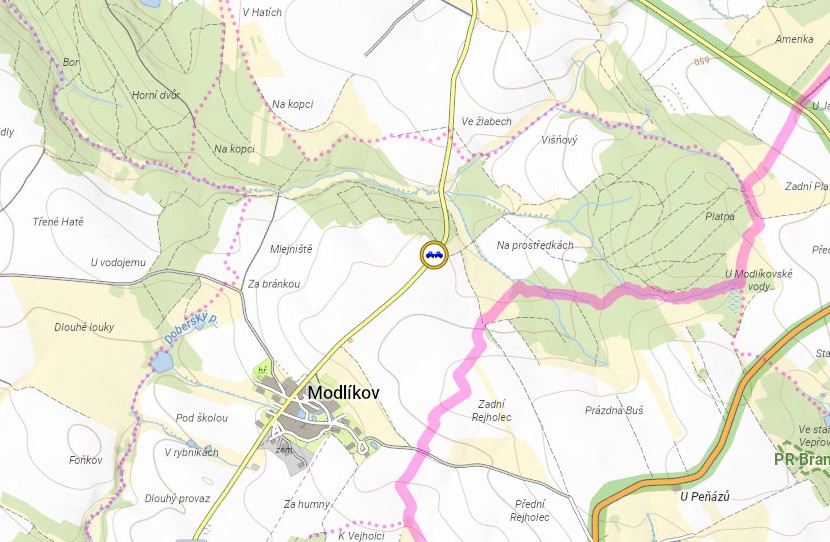Click the Višňový place name
Viewport: 830px width, 542px height.
pos(559,140)
